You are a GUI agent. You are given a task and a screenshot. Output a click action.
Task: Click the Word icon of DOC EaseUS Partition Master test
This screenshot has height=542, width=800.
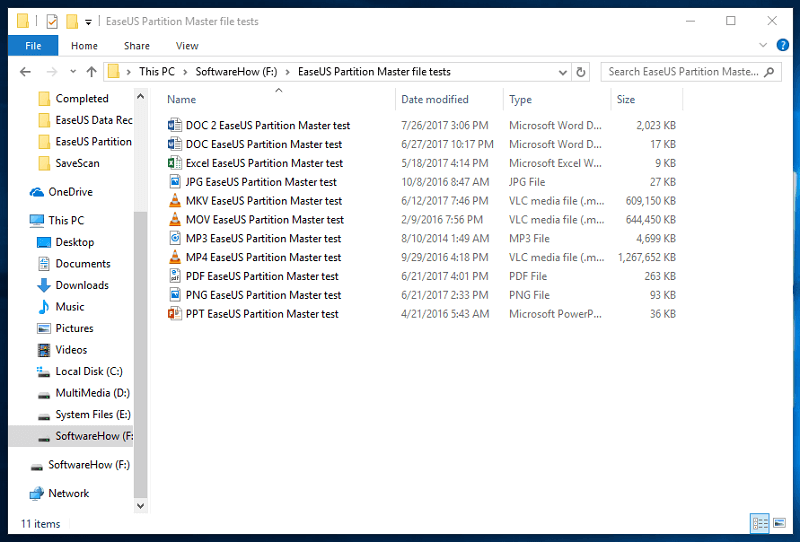174,144
